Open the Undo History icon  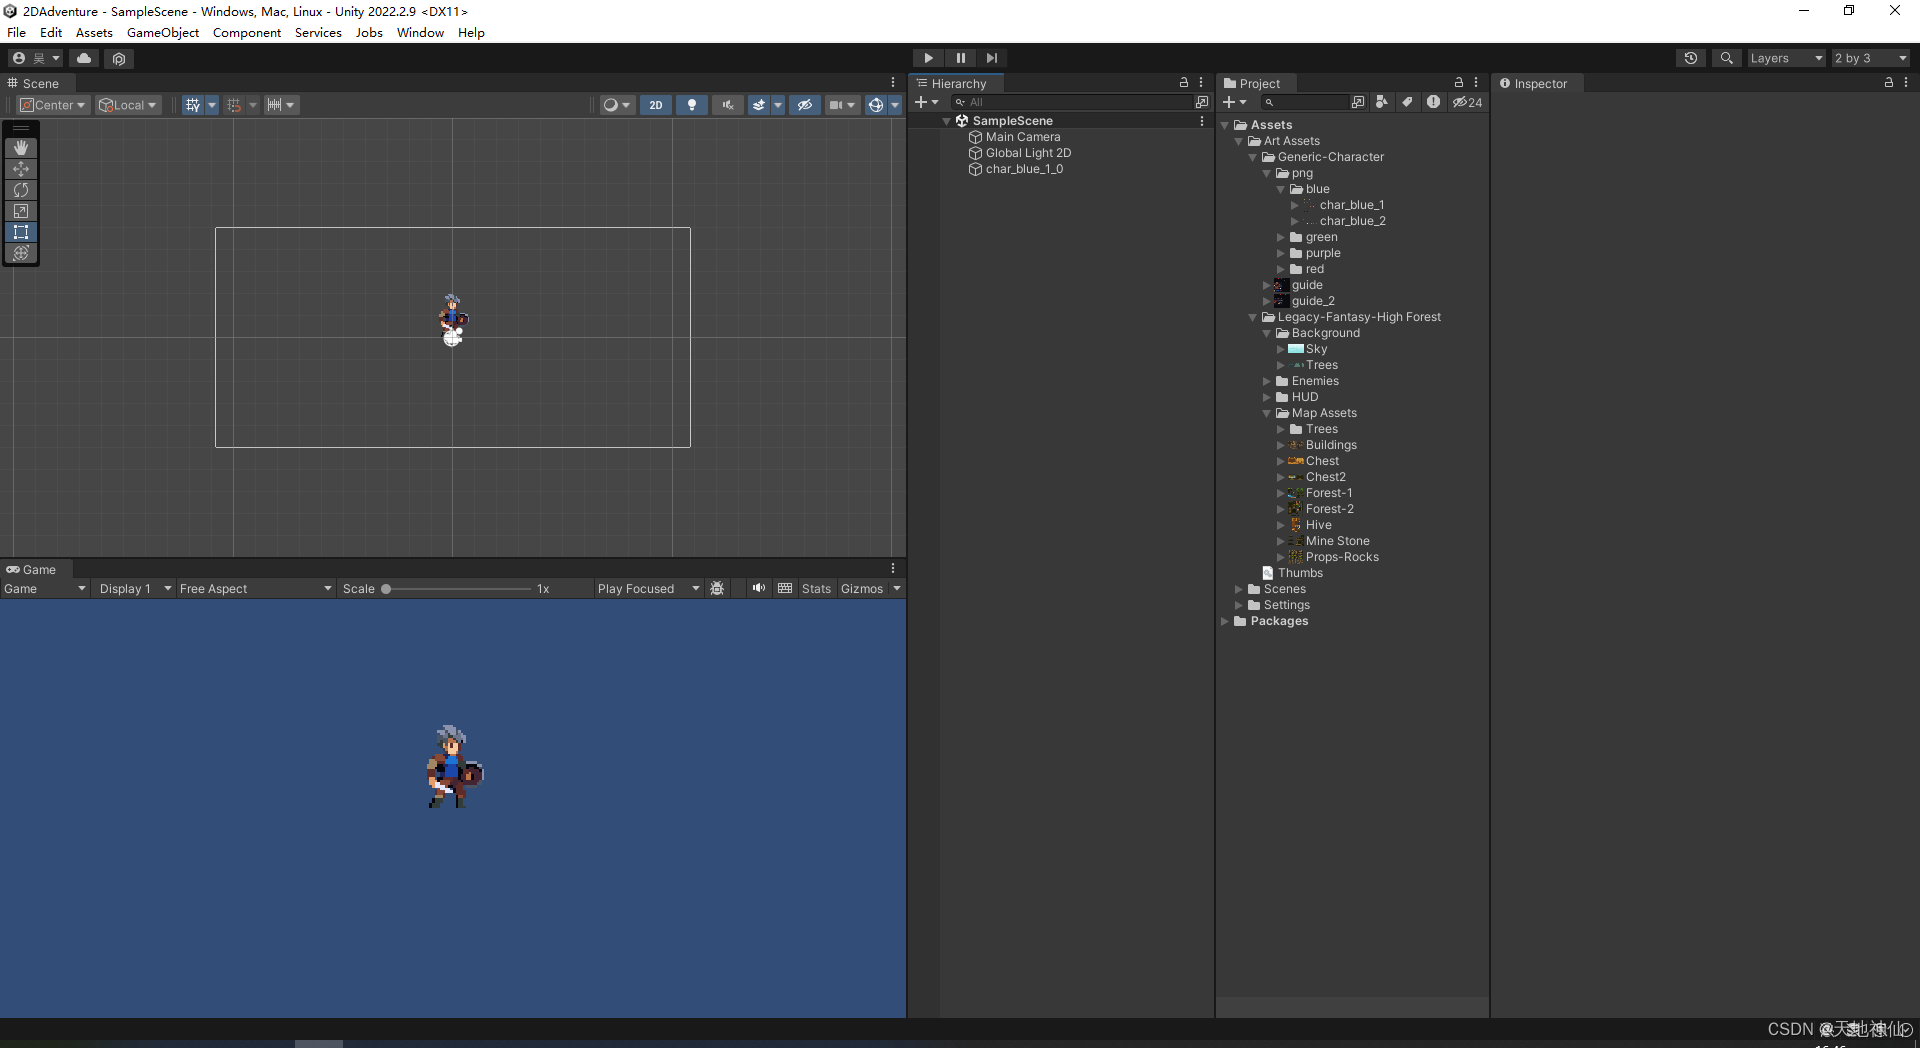tap(1691, 58)
